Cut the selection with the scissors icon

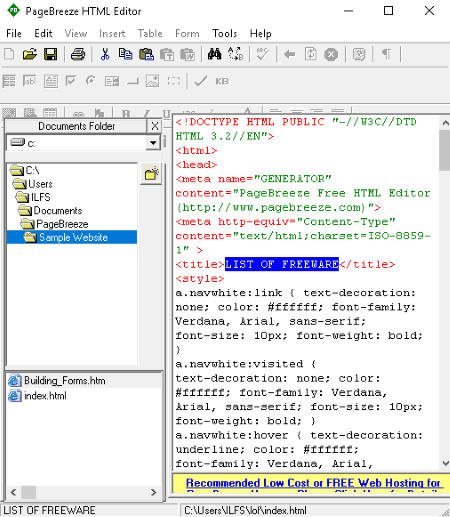(105, 54)
